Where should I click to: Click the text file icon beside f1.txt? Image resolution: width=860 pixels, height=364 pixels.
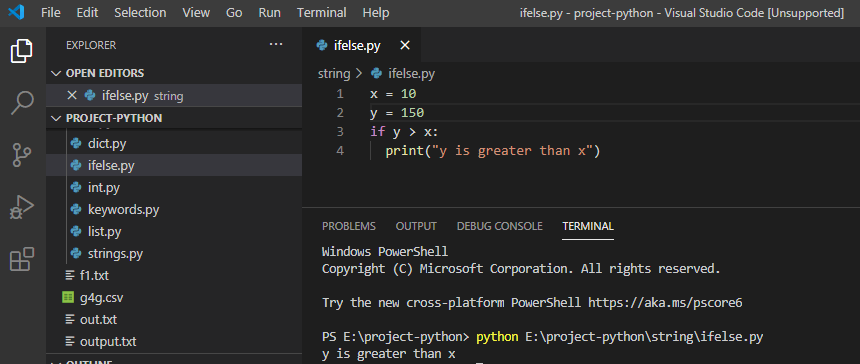(69, 275)
